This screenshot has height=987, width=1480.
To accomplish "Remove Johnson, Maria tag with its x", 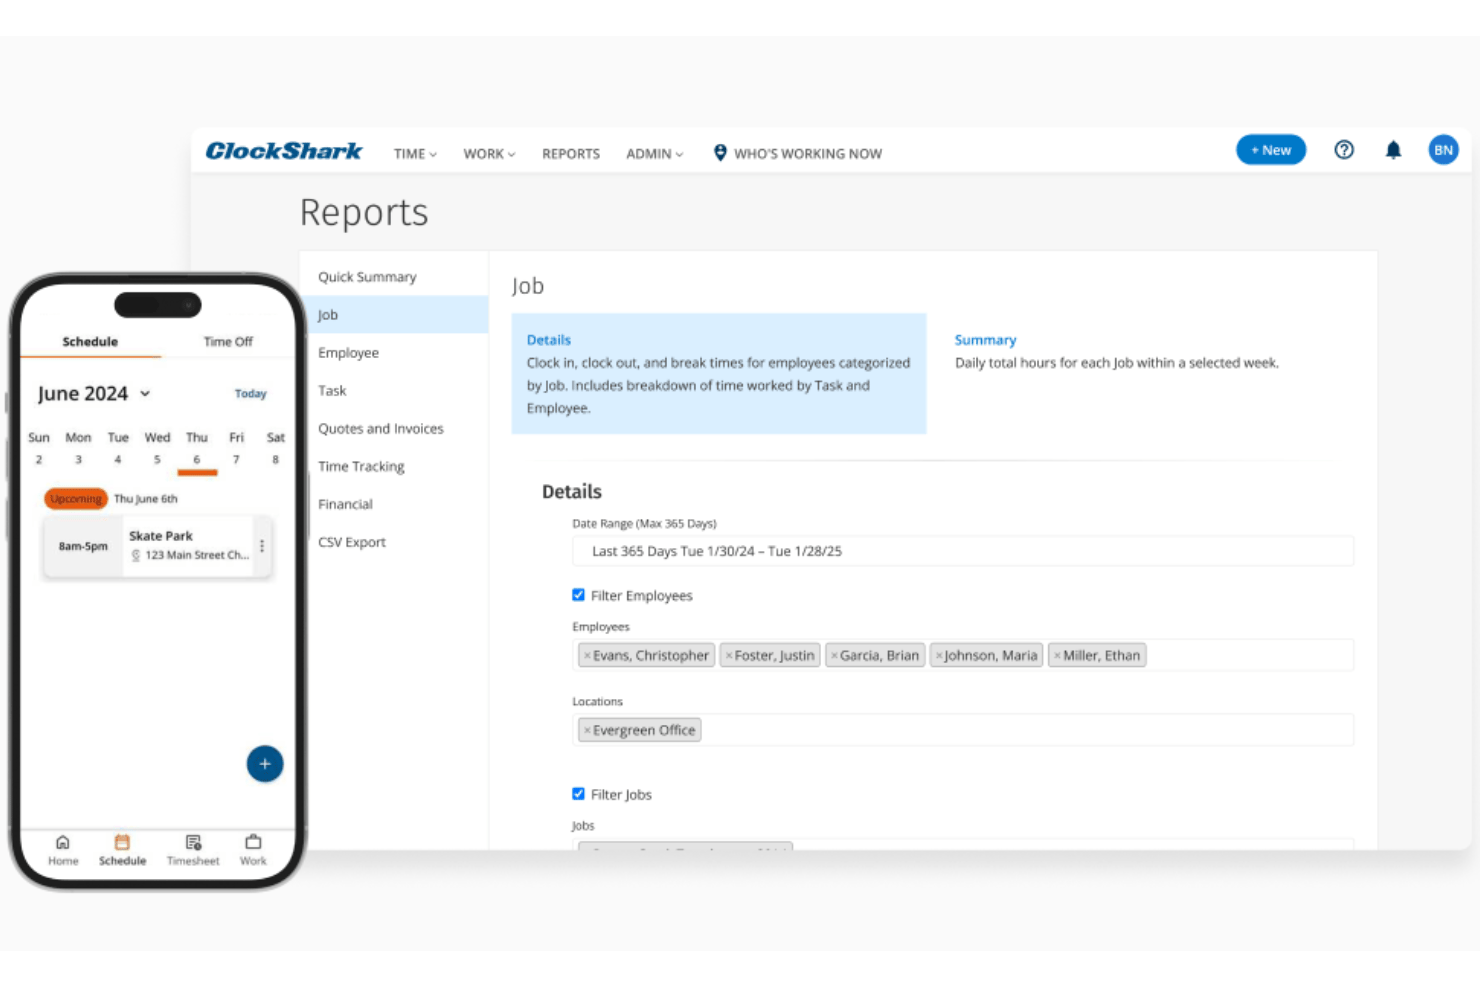I will tap(939, 656).
